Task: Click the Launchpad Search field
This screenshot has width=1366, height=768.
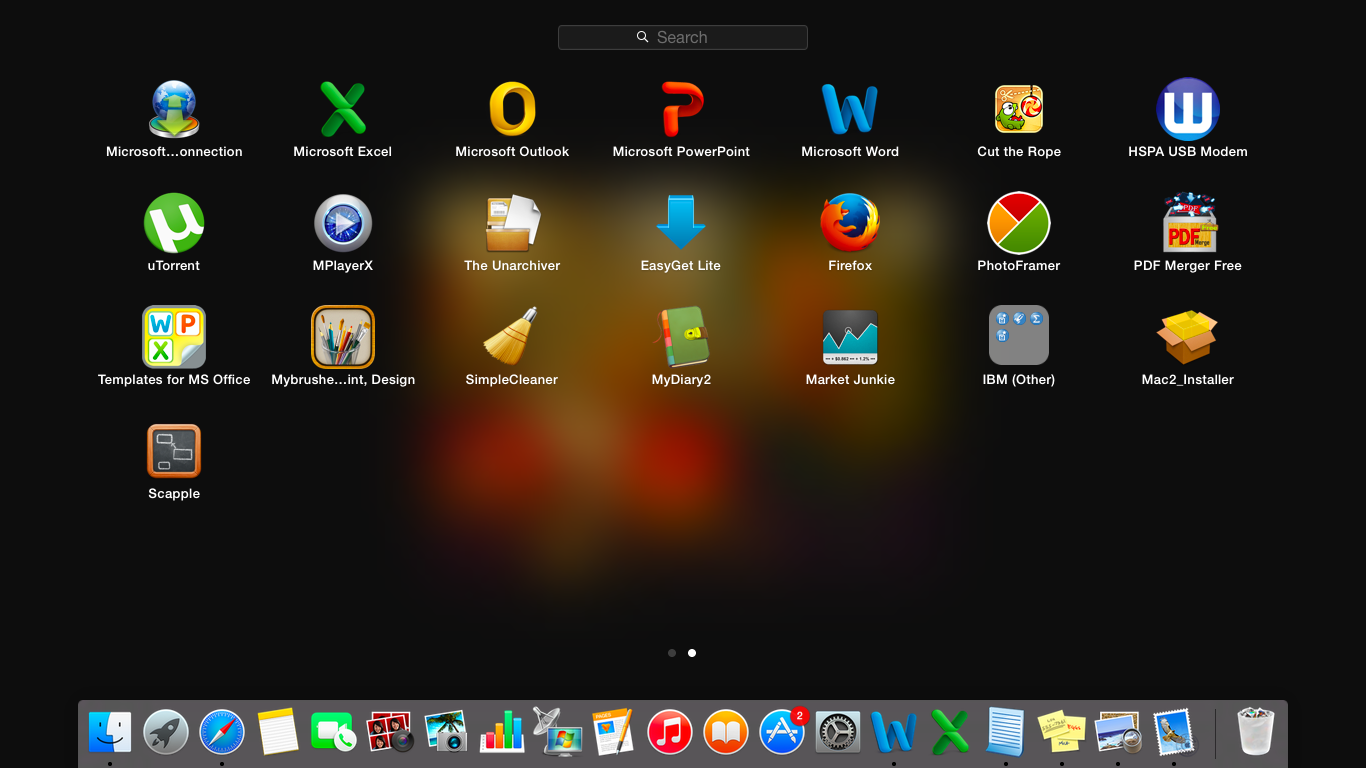Action: point(683,37)
